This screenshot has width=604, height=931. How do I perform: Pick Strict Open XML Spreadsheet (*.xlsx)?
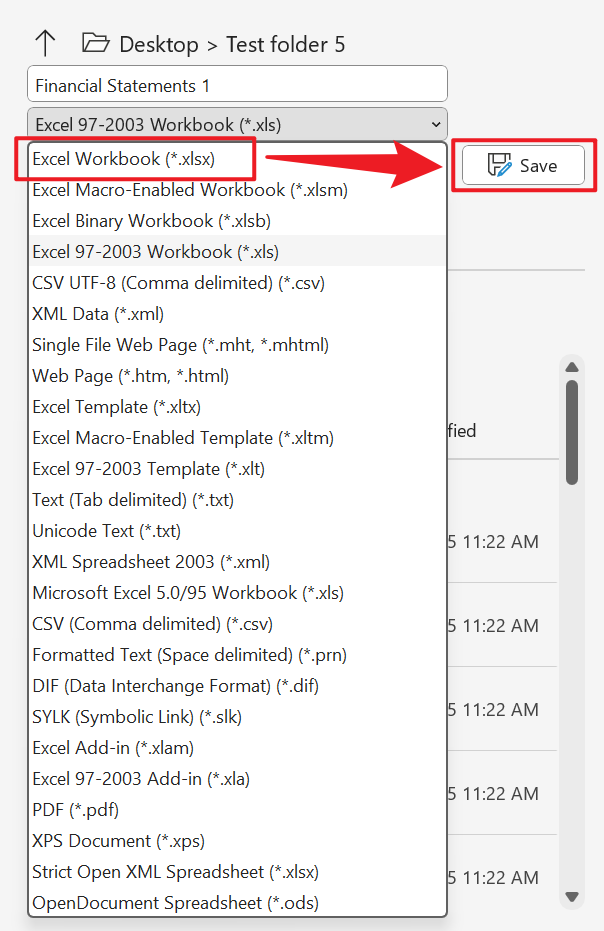tap(237, 872)
